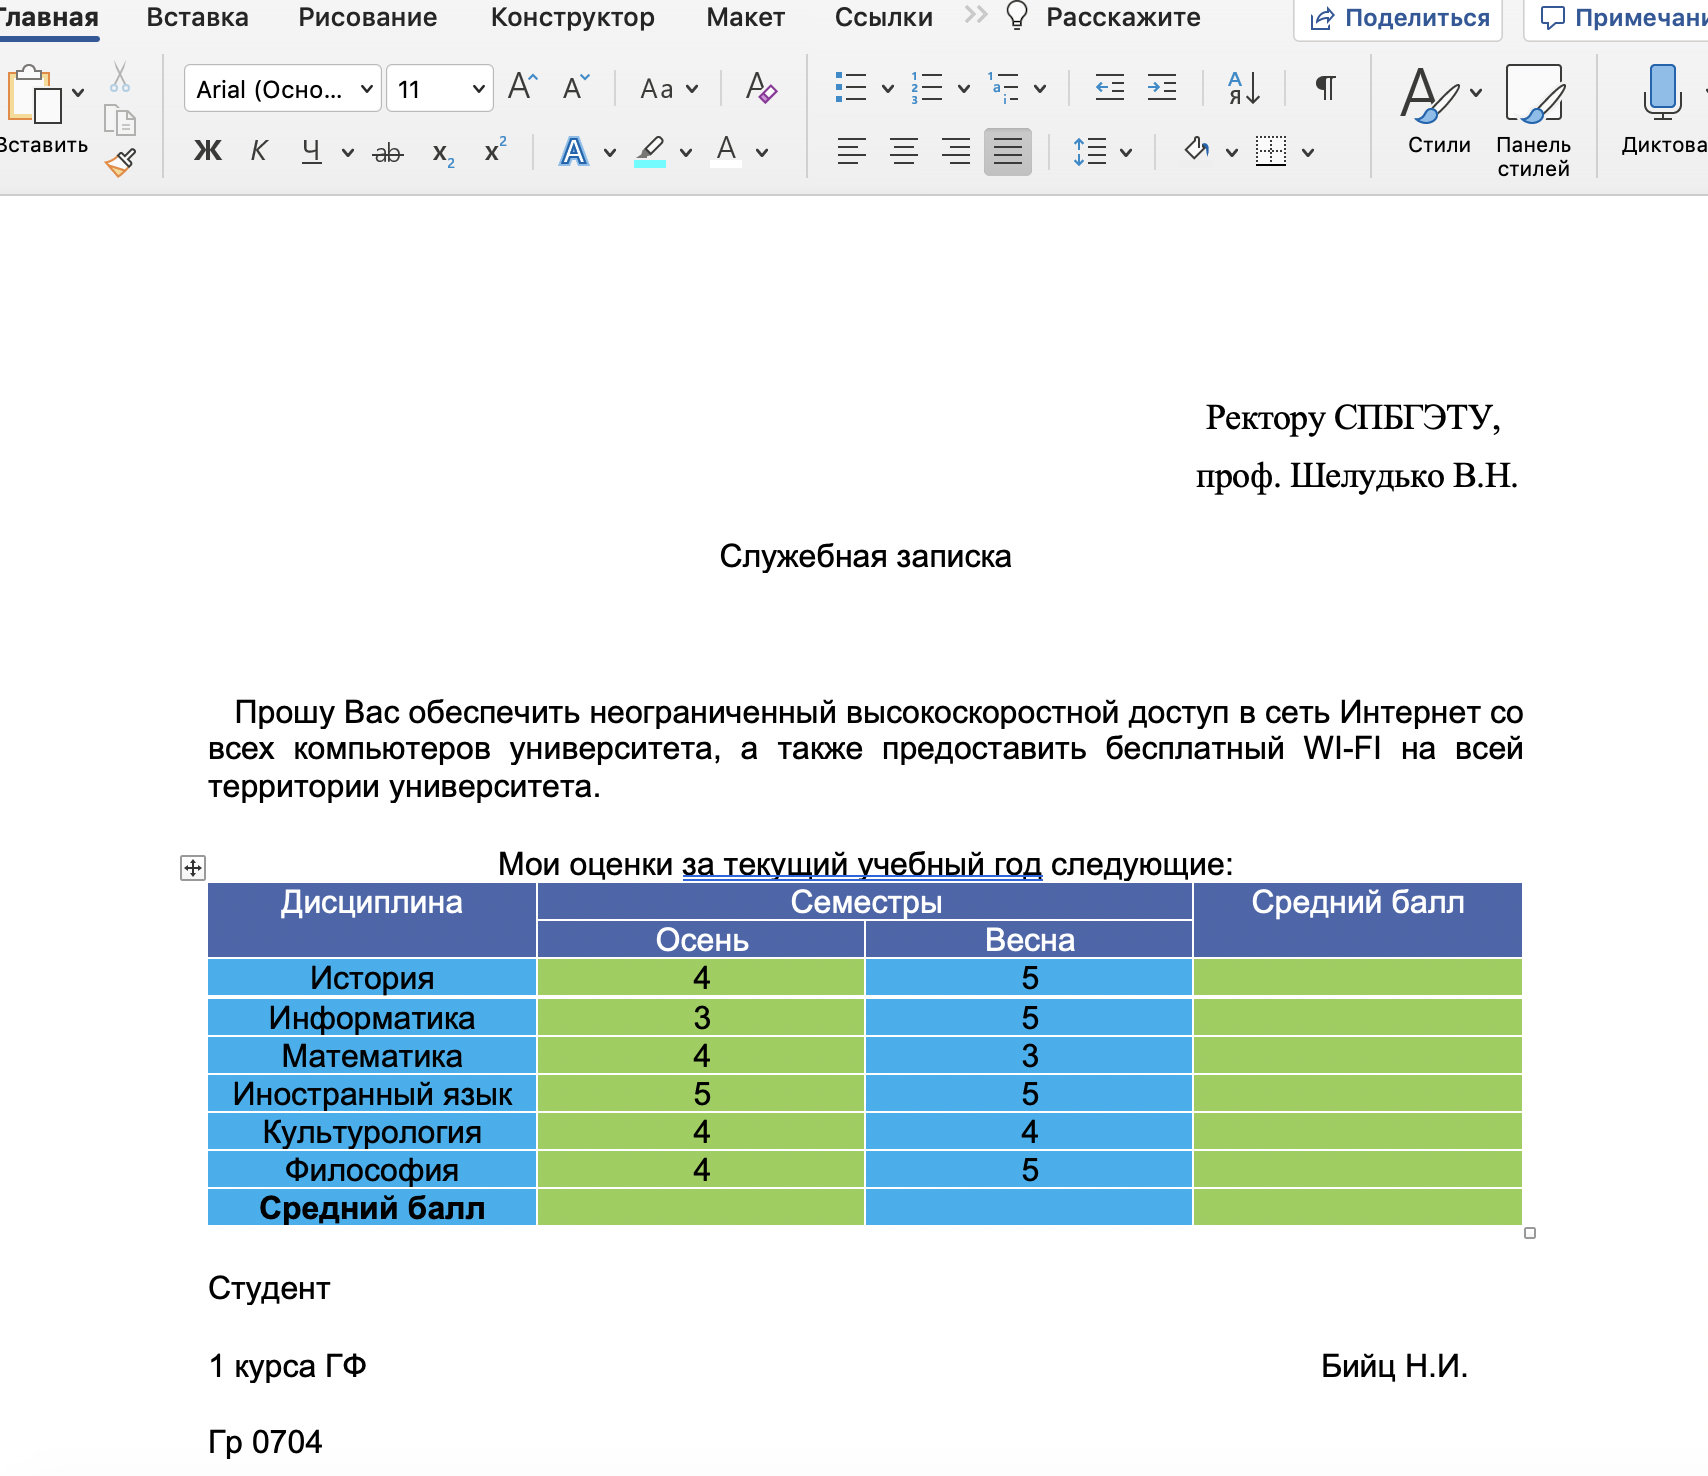Click the table resize handle
The width and height of the screenshot is (1708, 1476).
[1530, 1233]
